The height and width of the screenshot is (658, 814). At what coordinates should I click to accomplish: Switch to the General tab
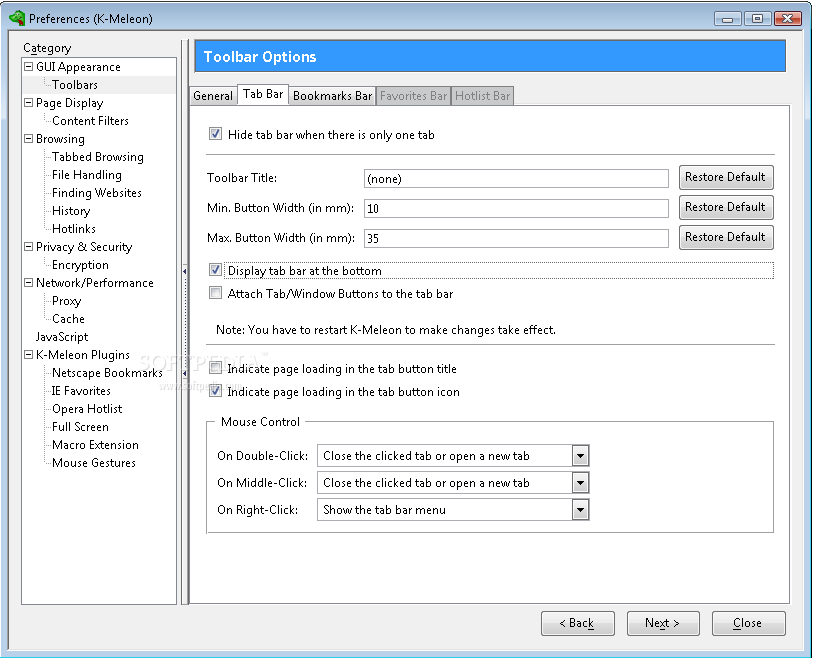[213, 96]
